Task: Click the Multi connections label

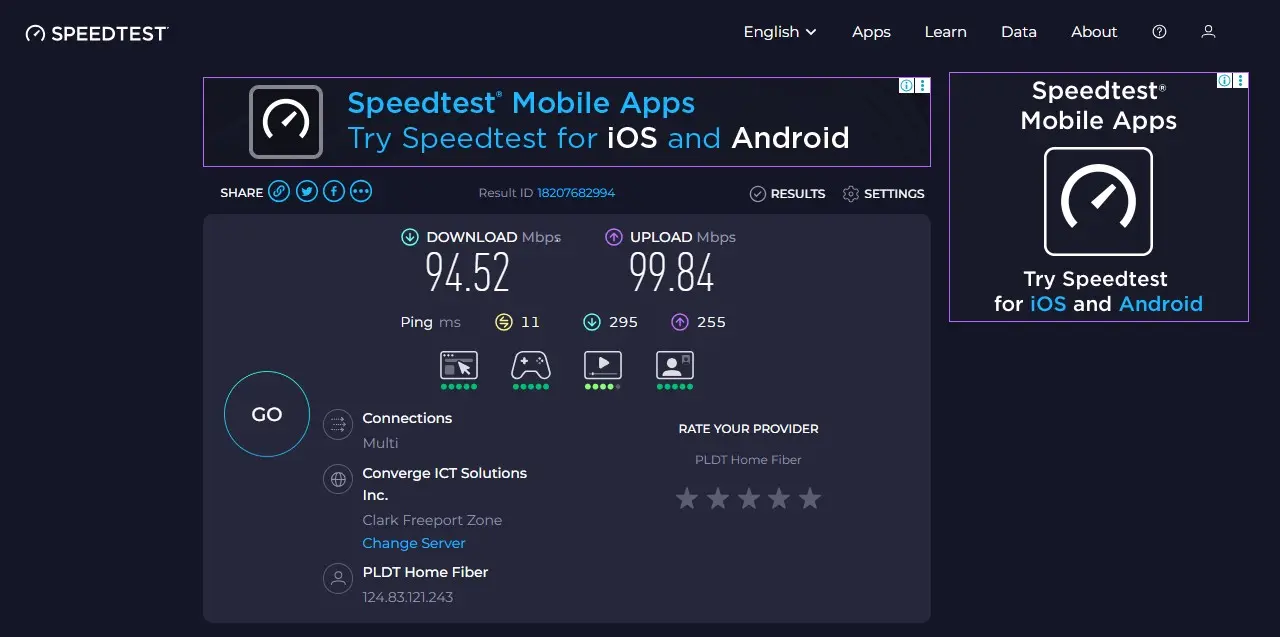Action: (x=380, y=443)
